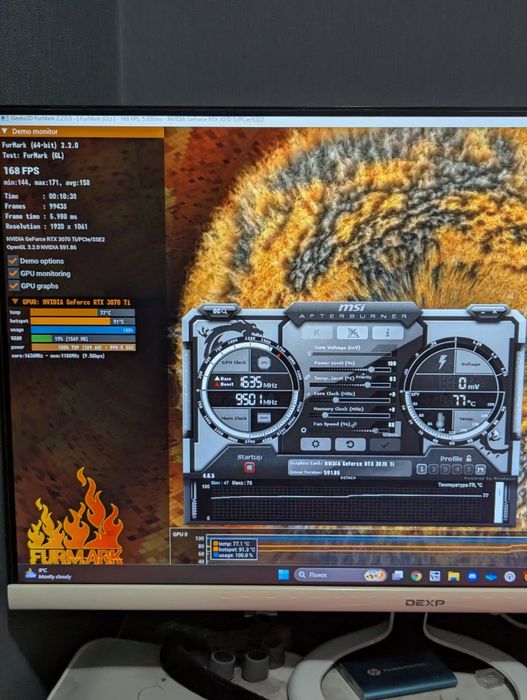527x700 pixels.
Task: Click the FurMark temp 77°C bar
Action: (83, 312)
